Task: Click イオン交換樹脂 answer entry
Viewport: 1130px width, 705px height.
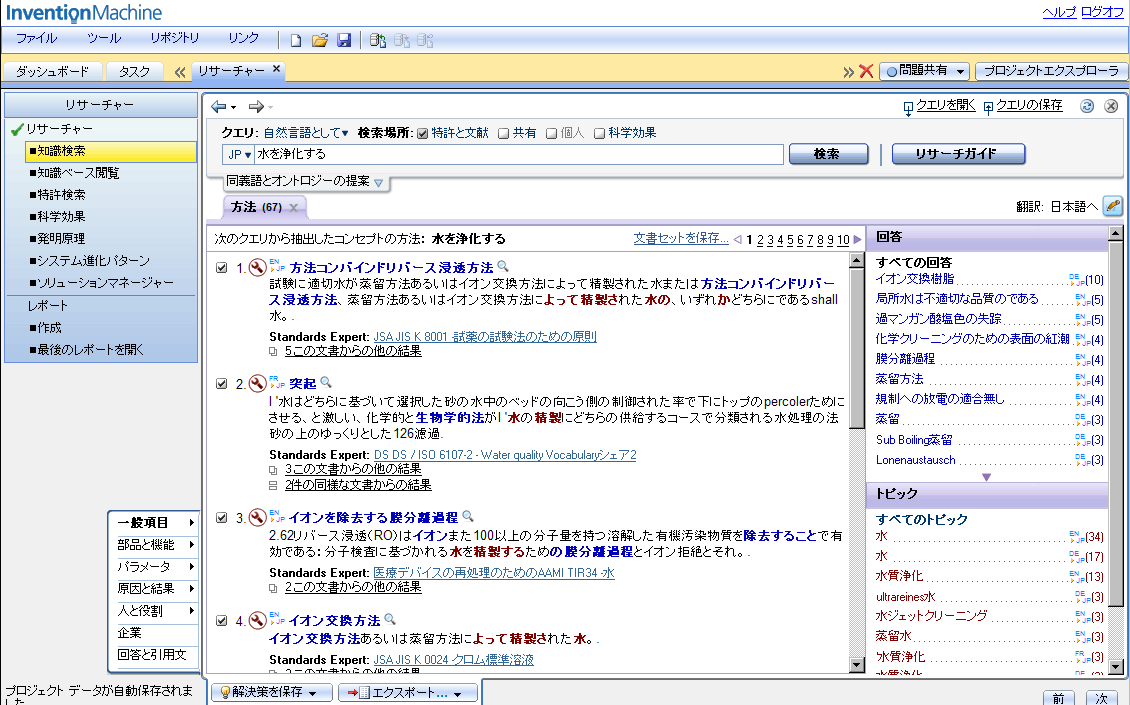Action: [x=915, y=278]
